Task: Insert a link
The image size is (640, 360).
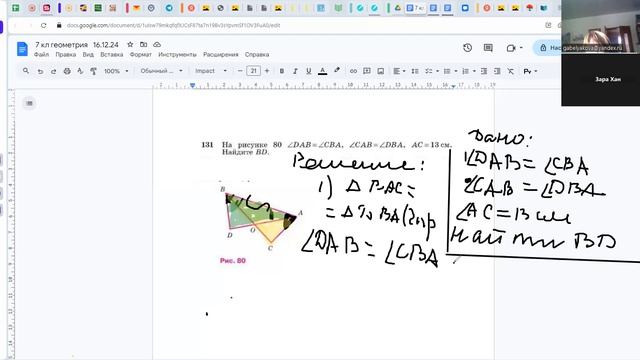Action: [x=353, y=71]
